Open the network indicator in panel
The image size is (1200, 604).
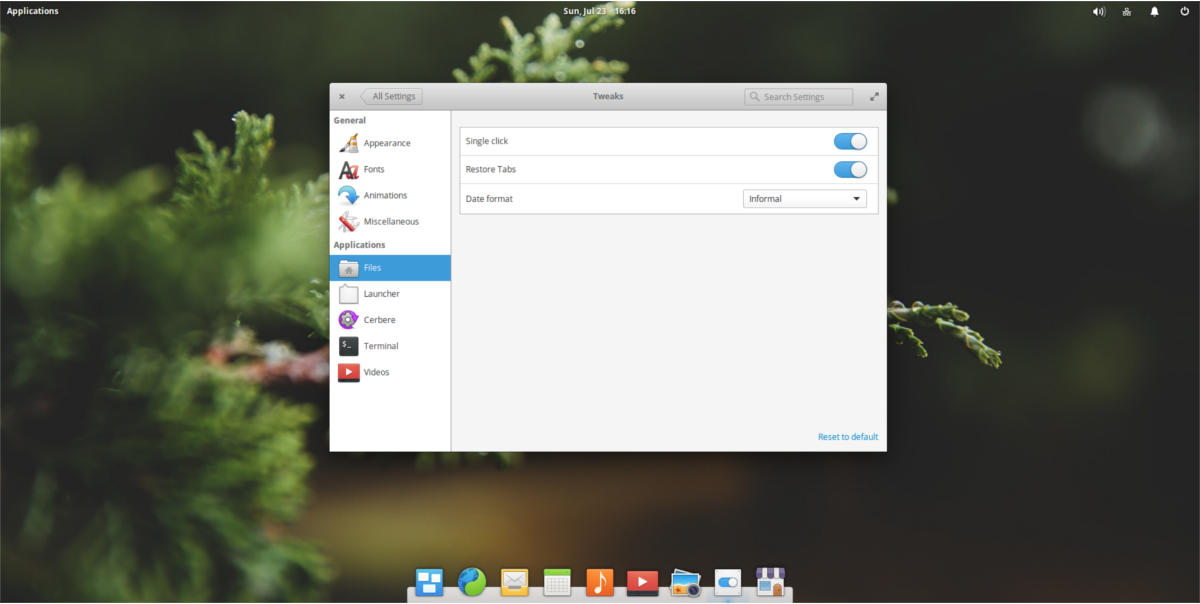(x=1127, y=11)
